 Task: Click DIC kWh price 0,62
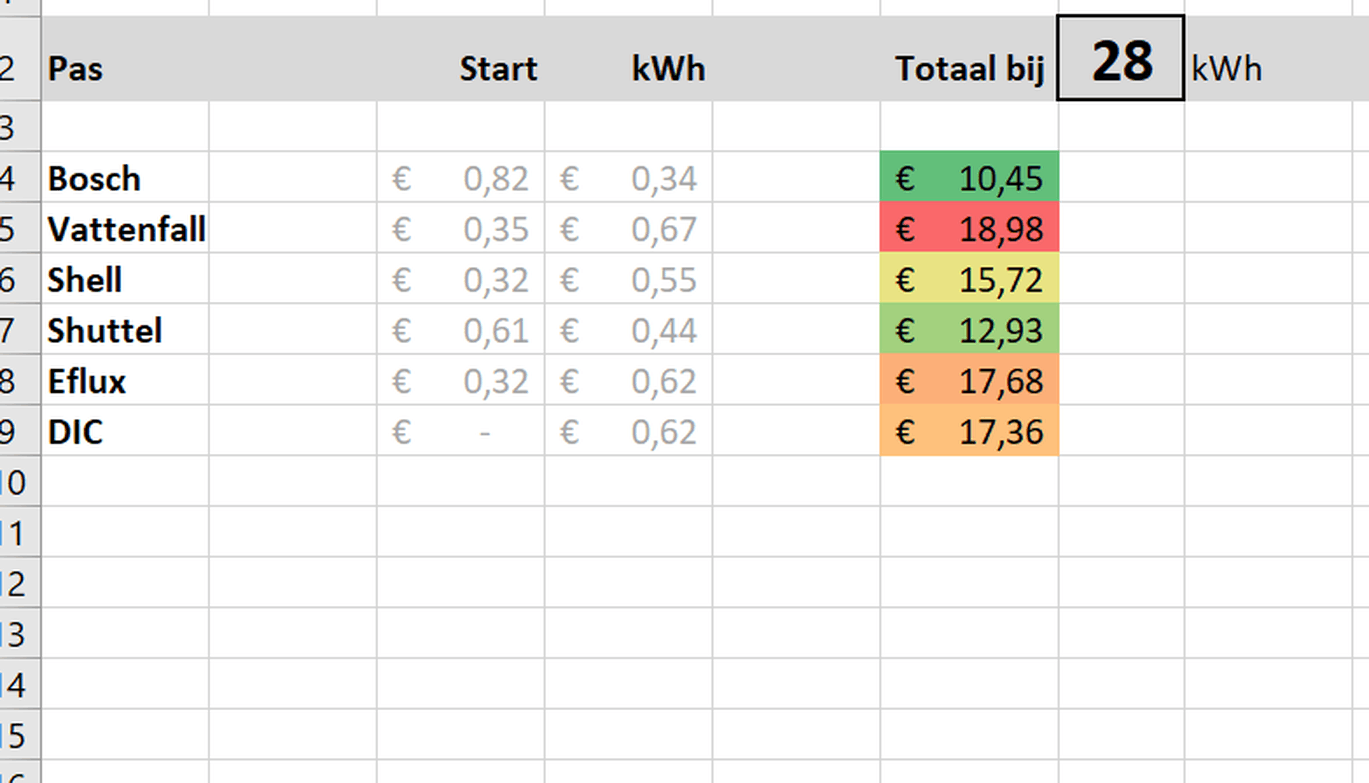629,431
